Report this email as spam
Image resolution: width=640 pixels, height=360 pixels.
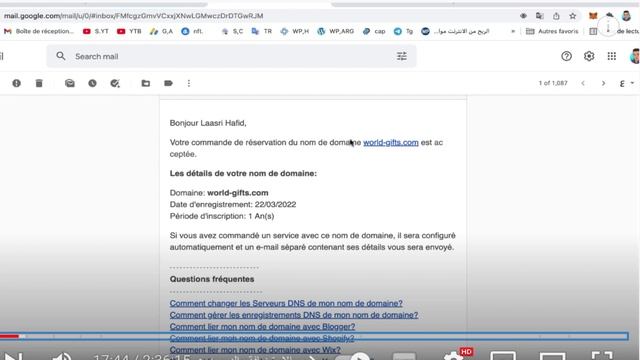point(16,83)
